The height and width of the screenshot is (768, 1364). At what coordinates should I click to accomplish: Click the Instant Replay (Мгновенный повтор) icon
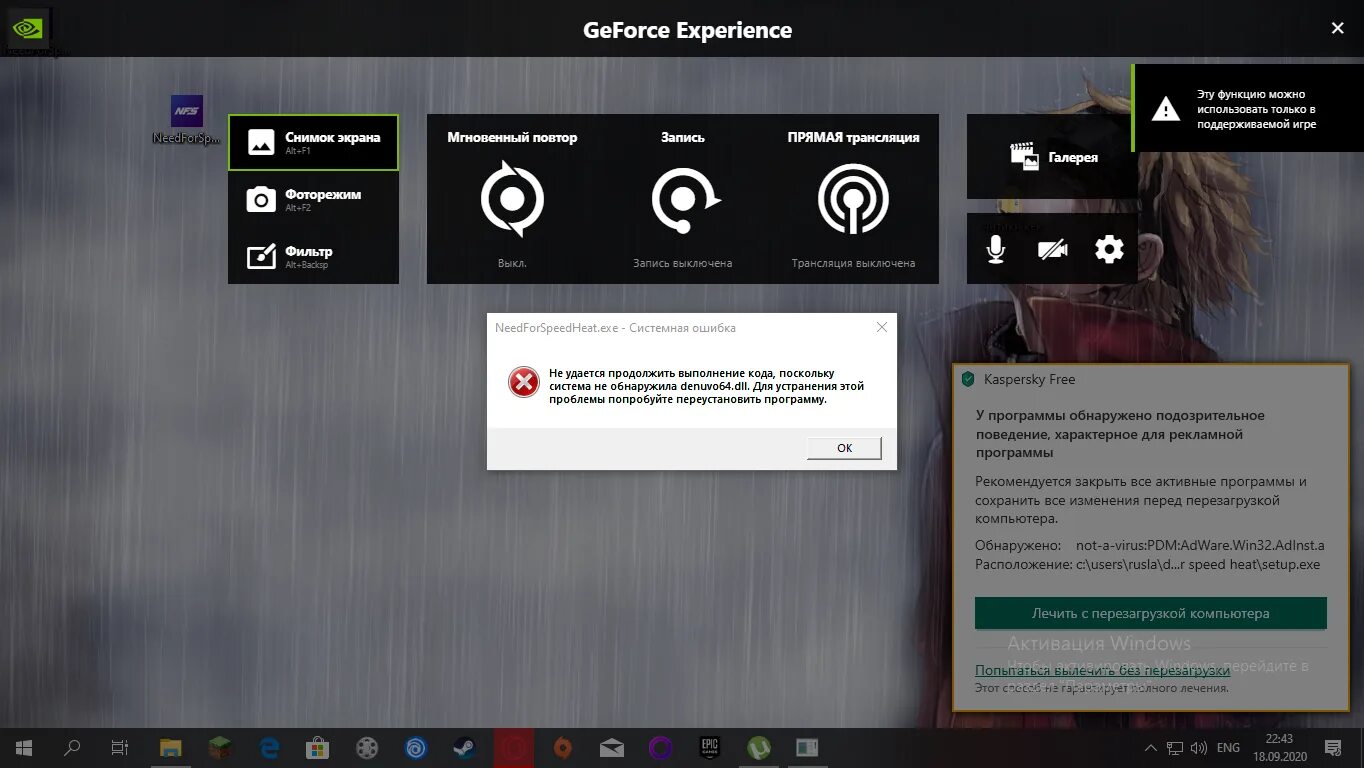coord(512,198)
